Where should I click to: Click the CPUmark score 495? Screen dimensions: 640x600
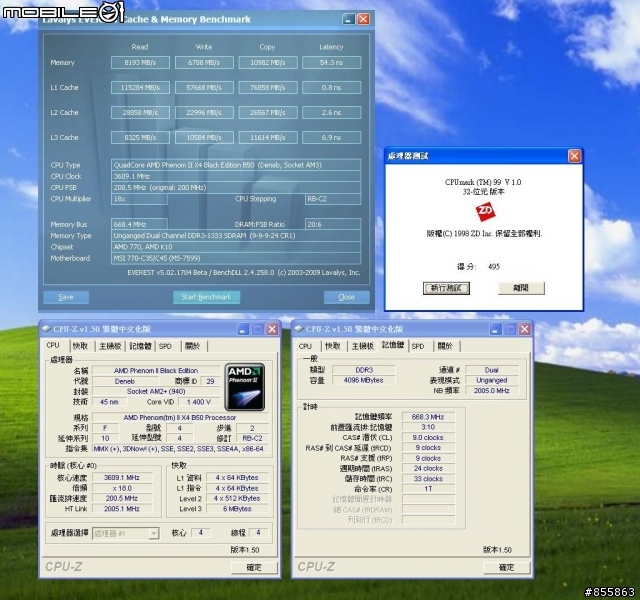click(494, 267)
